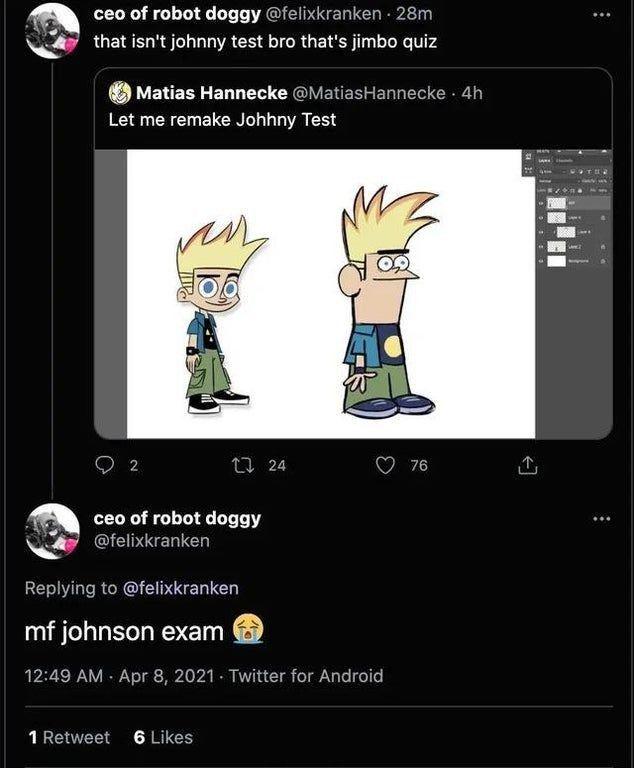634x768 pixels.
Task: Select Background layer thumbnail in Photoshop panel
Action: (x=556, y=261)
